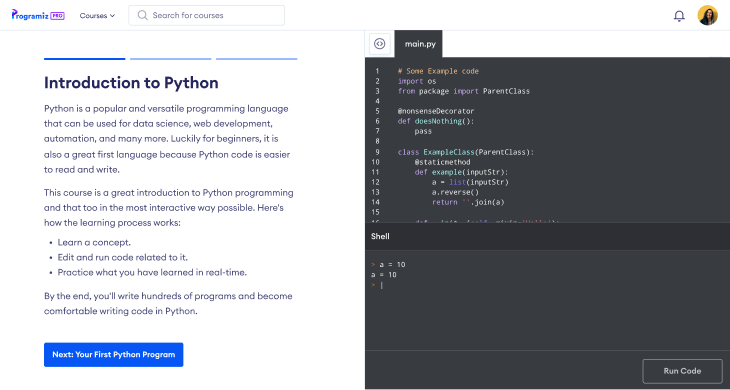Click code line 'from package import ParentClass'

tap(464, 91)
